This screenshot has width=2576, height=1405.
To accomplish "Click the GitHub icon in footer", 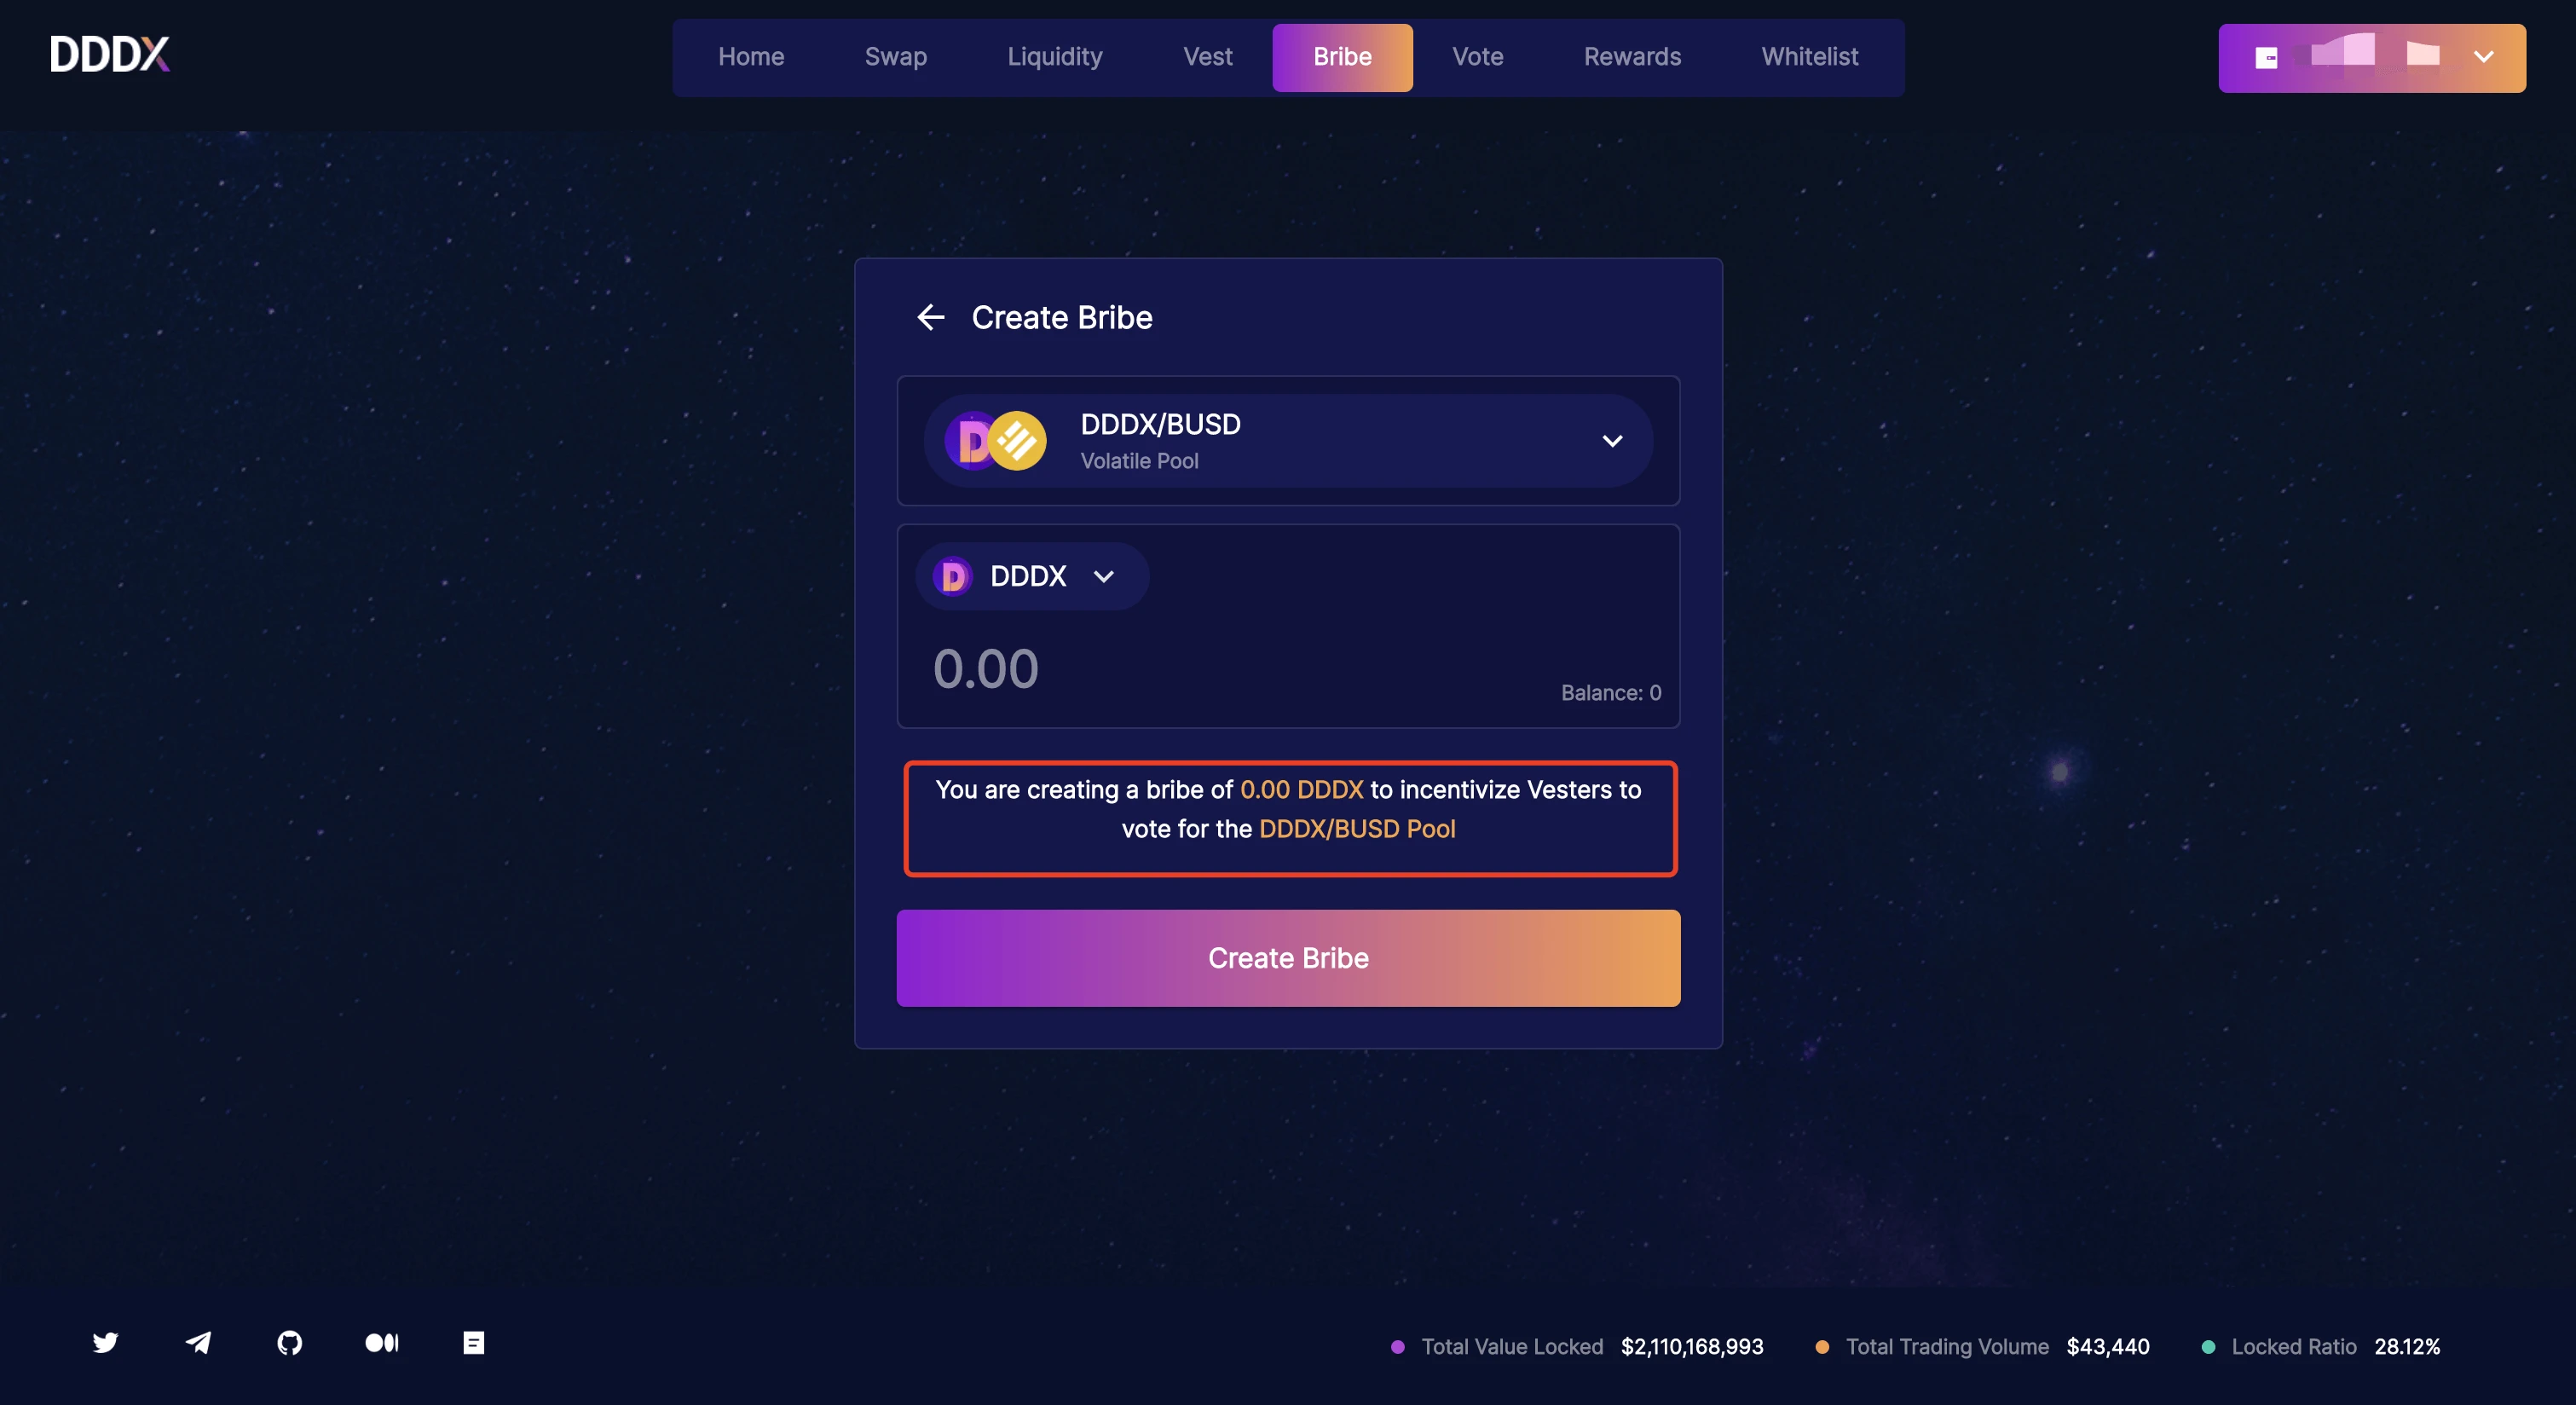I will [x=289, y=1341].
